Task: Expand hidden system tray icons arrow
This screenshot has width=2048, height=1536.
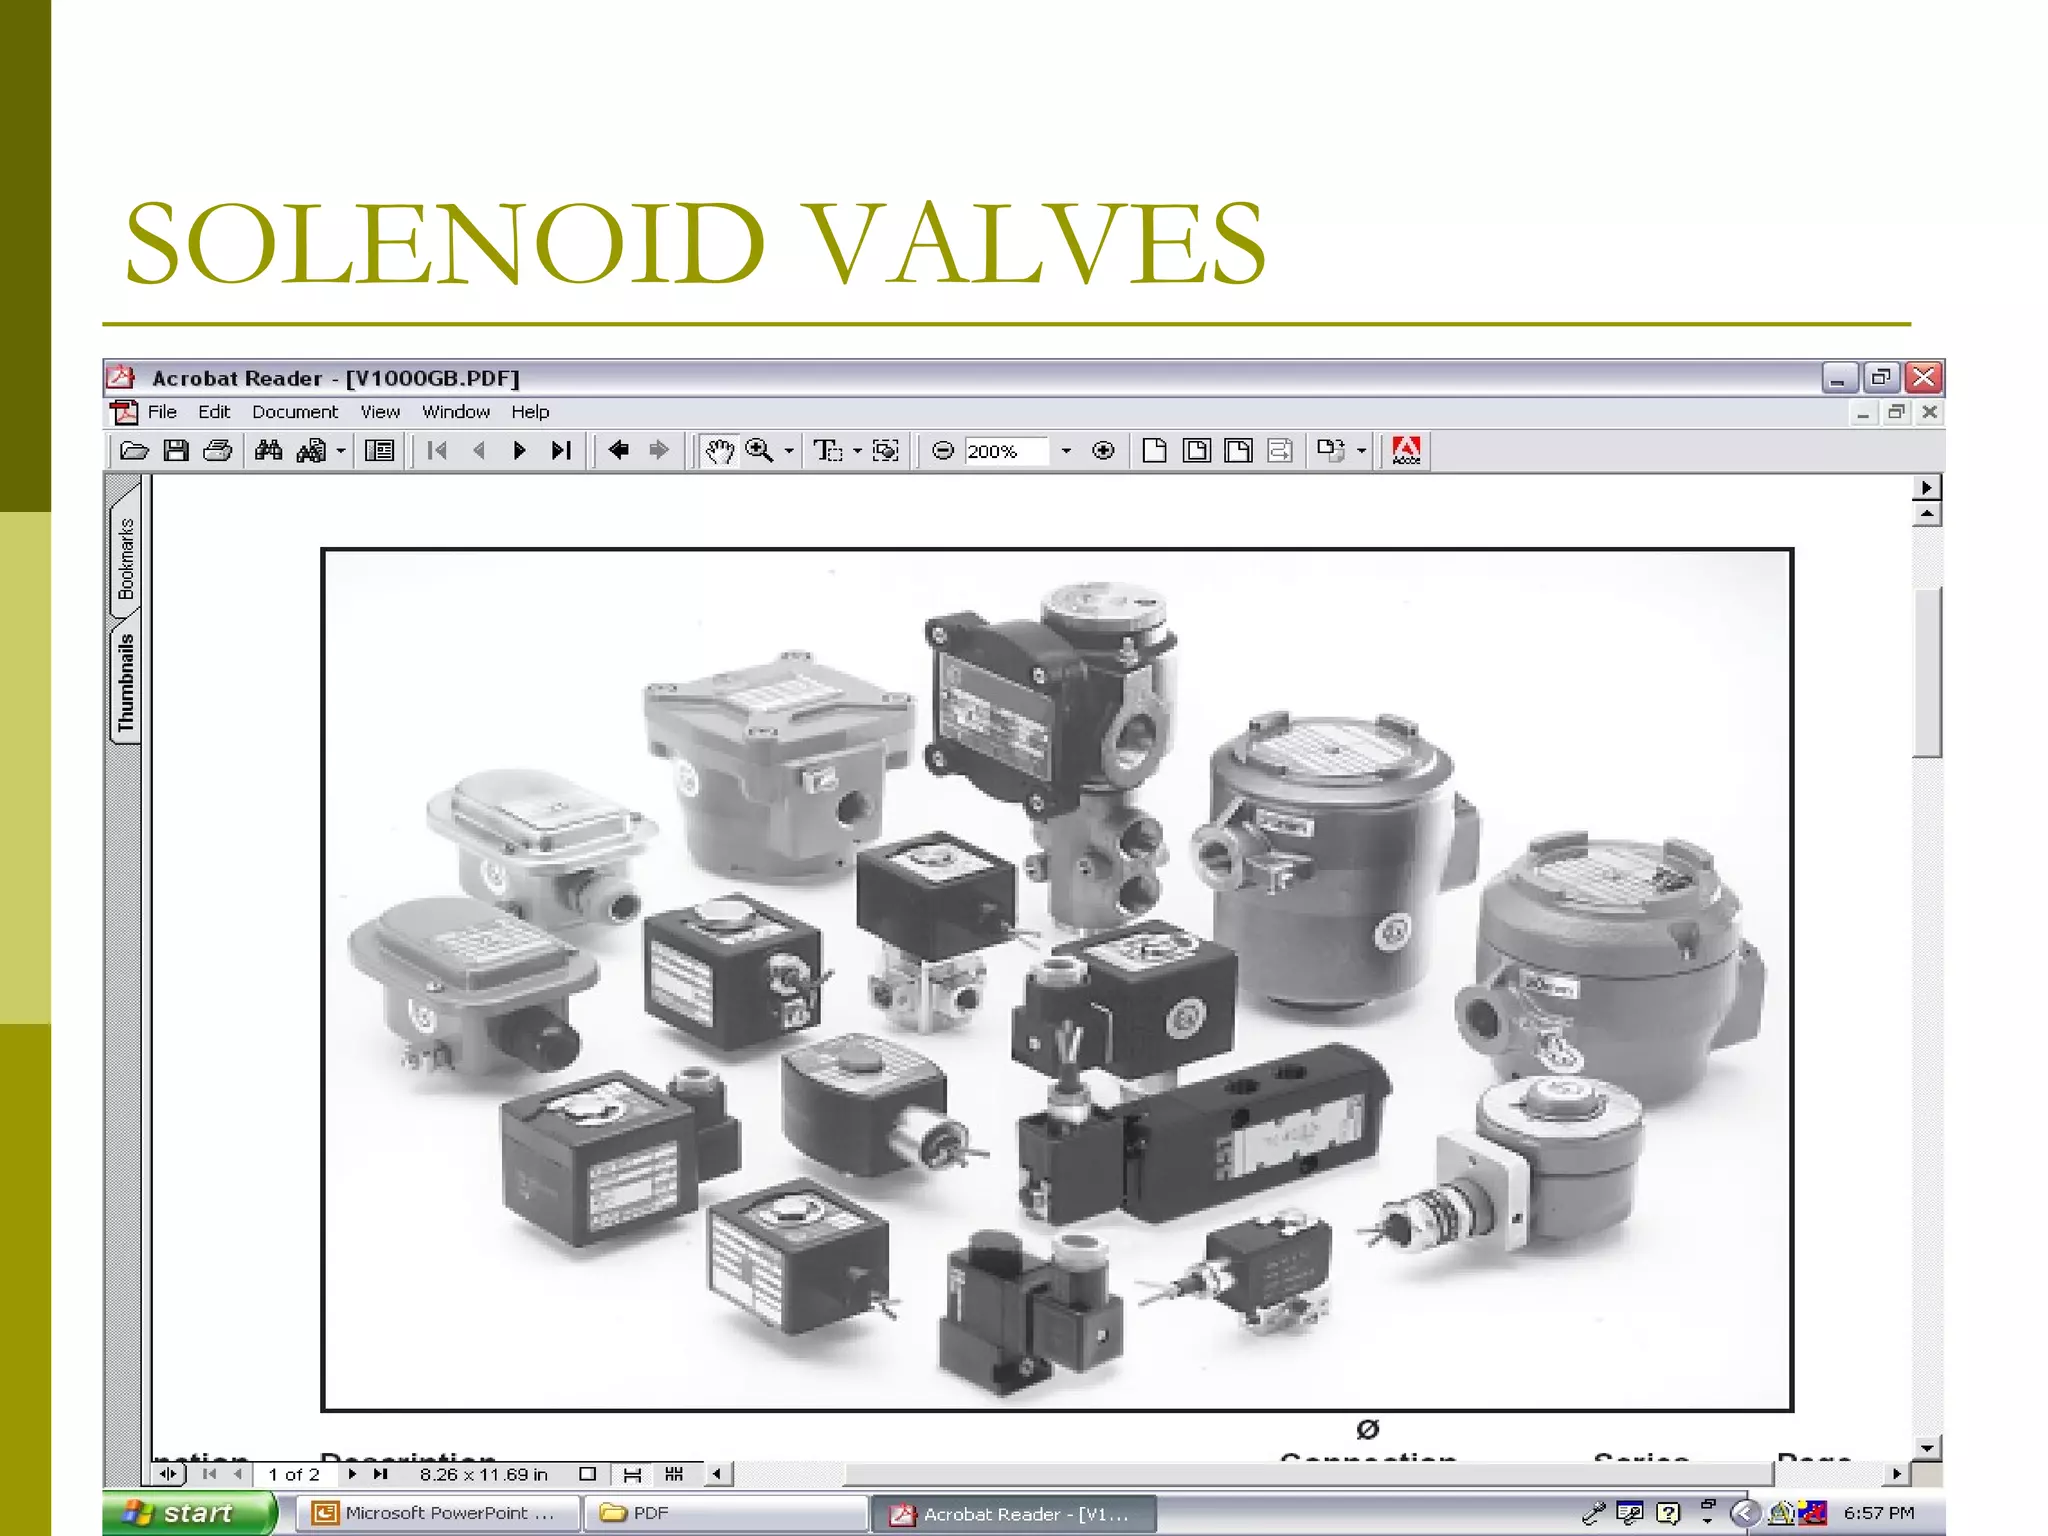Action: click(x=1745, y=1513)
